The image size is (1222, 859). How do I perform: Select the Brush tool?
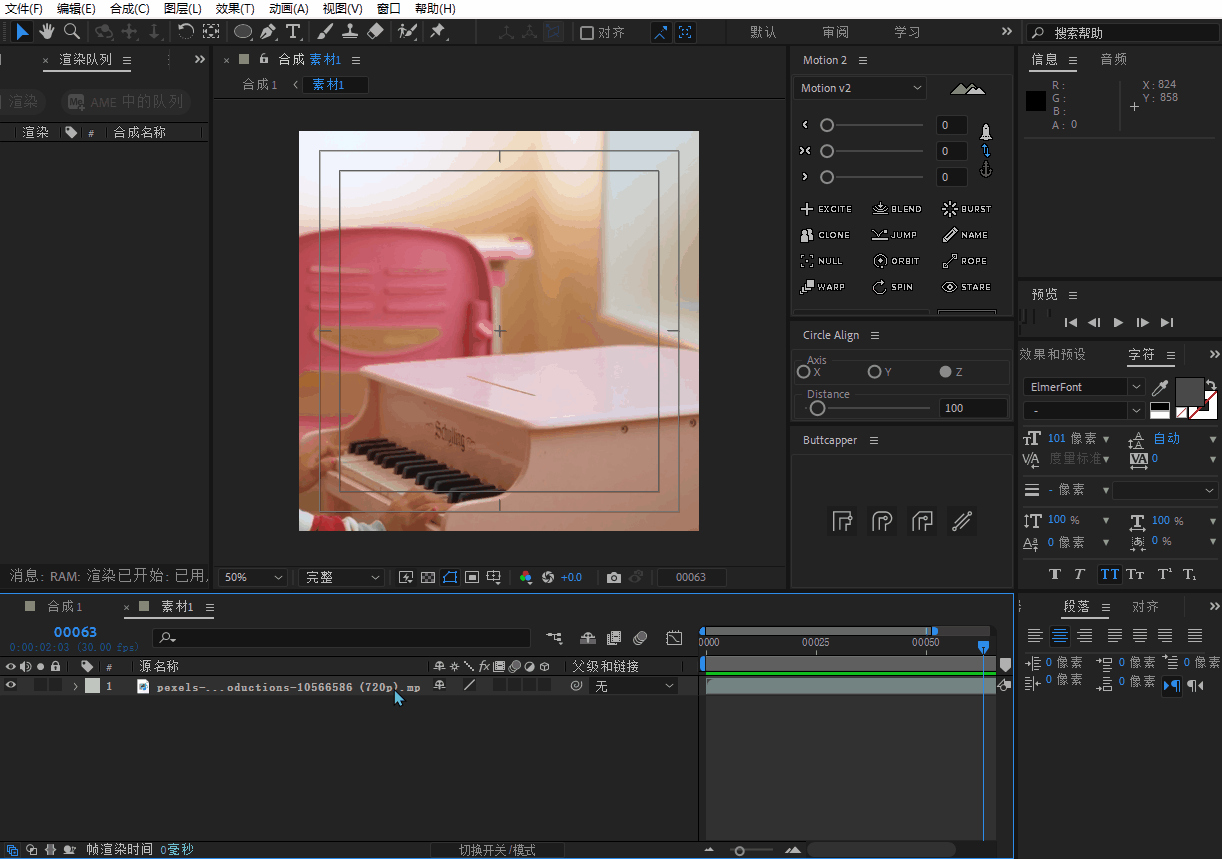point(325,32)
